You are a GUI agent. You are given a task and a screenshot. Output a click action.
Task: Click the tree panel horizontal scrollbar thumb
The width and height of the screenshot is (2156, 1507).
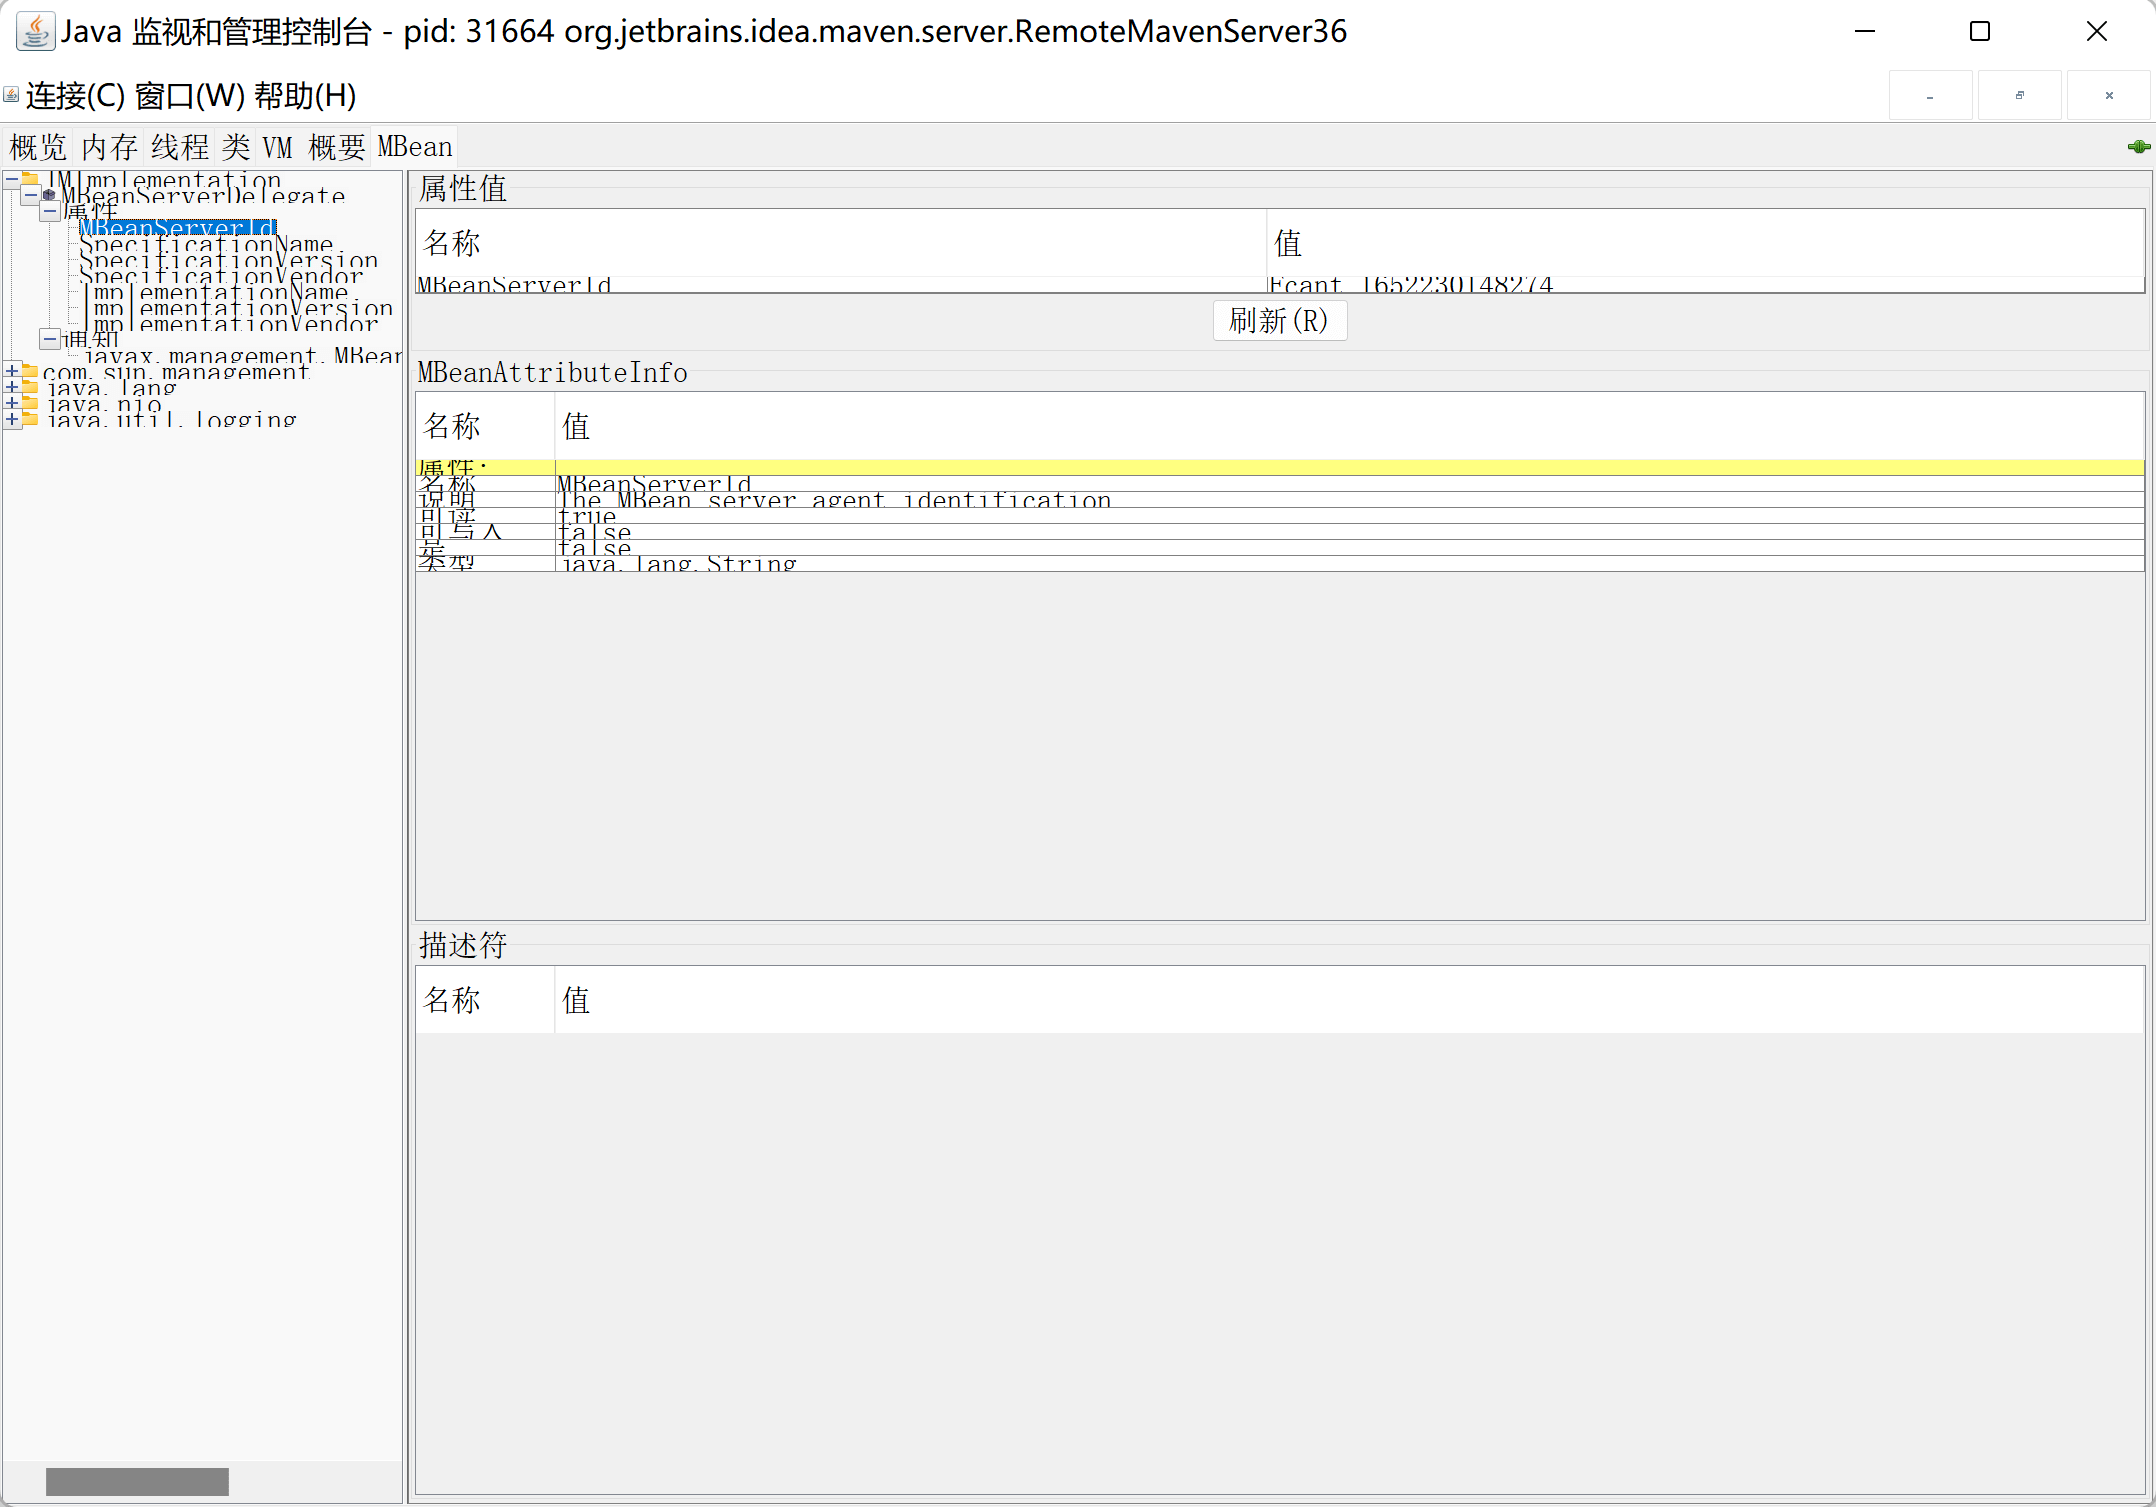(137, 1481)
